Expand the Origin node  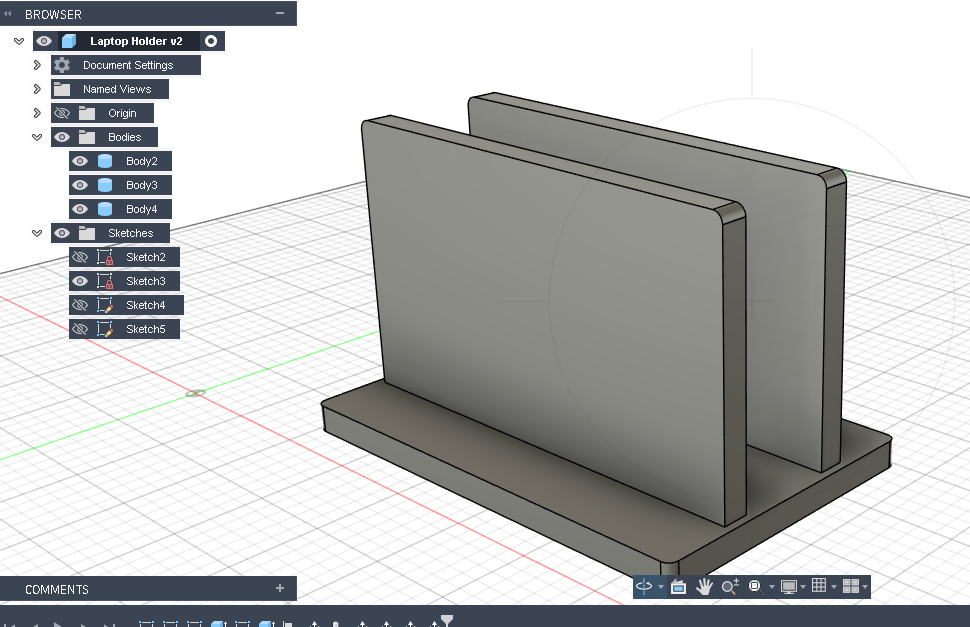click(37, 113)
